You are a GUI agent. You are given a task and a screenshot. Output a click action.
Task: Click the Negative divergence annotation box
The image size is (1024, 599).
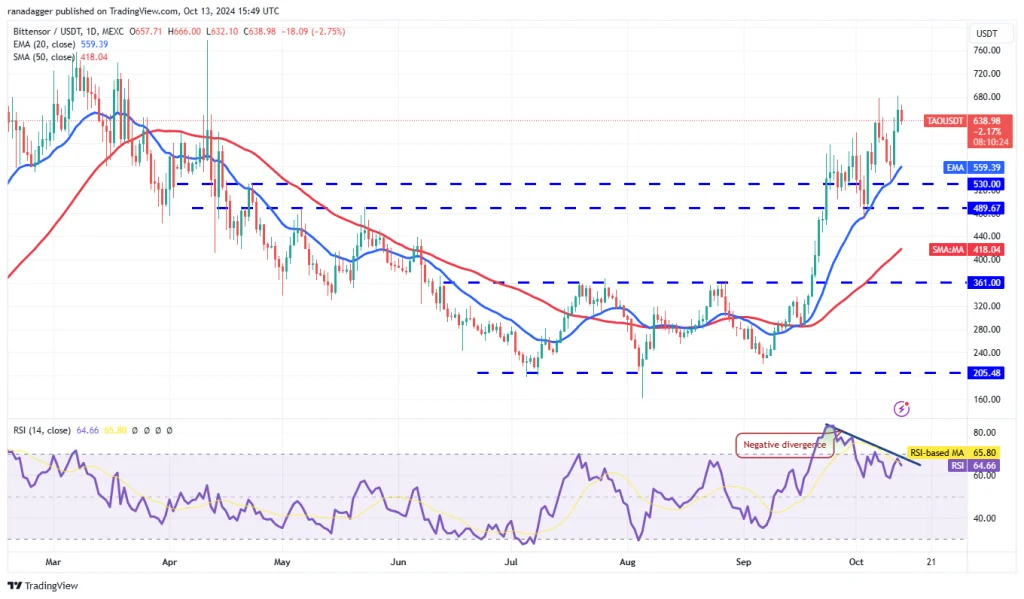coord(784,445)
